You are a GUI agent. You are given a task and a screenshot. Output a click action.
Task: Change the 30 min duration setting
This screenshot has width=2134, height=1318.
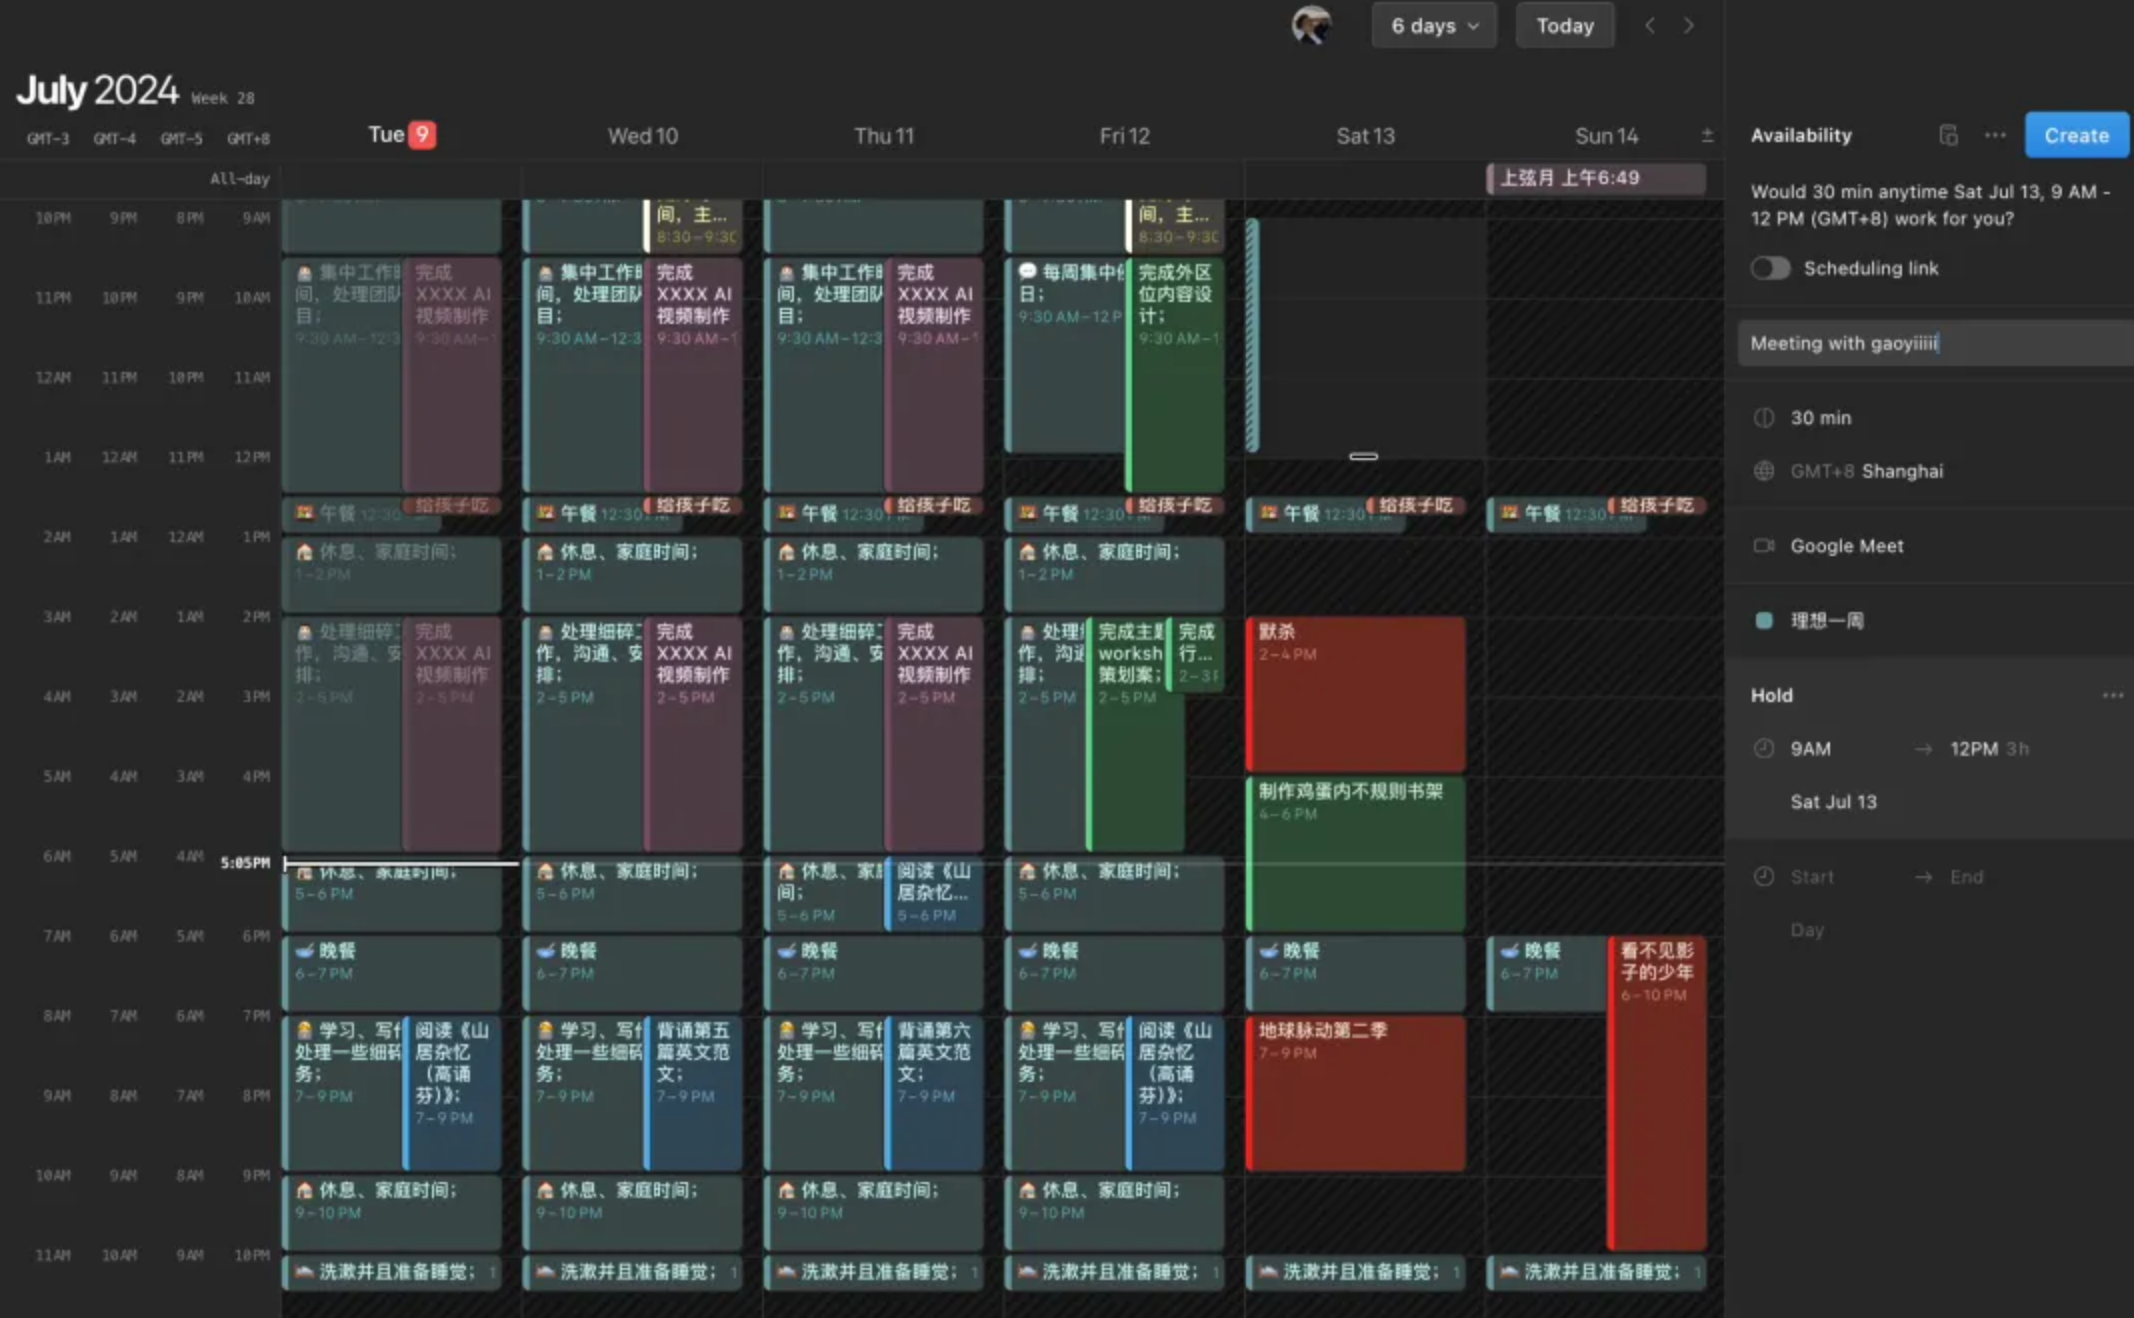coord(1820,418)
